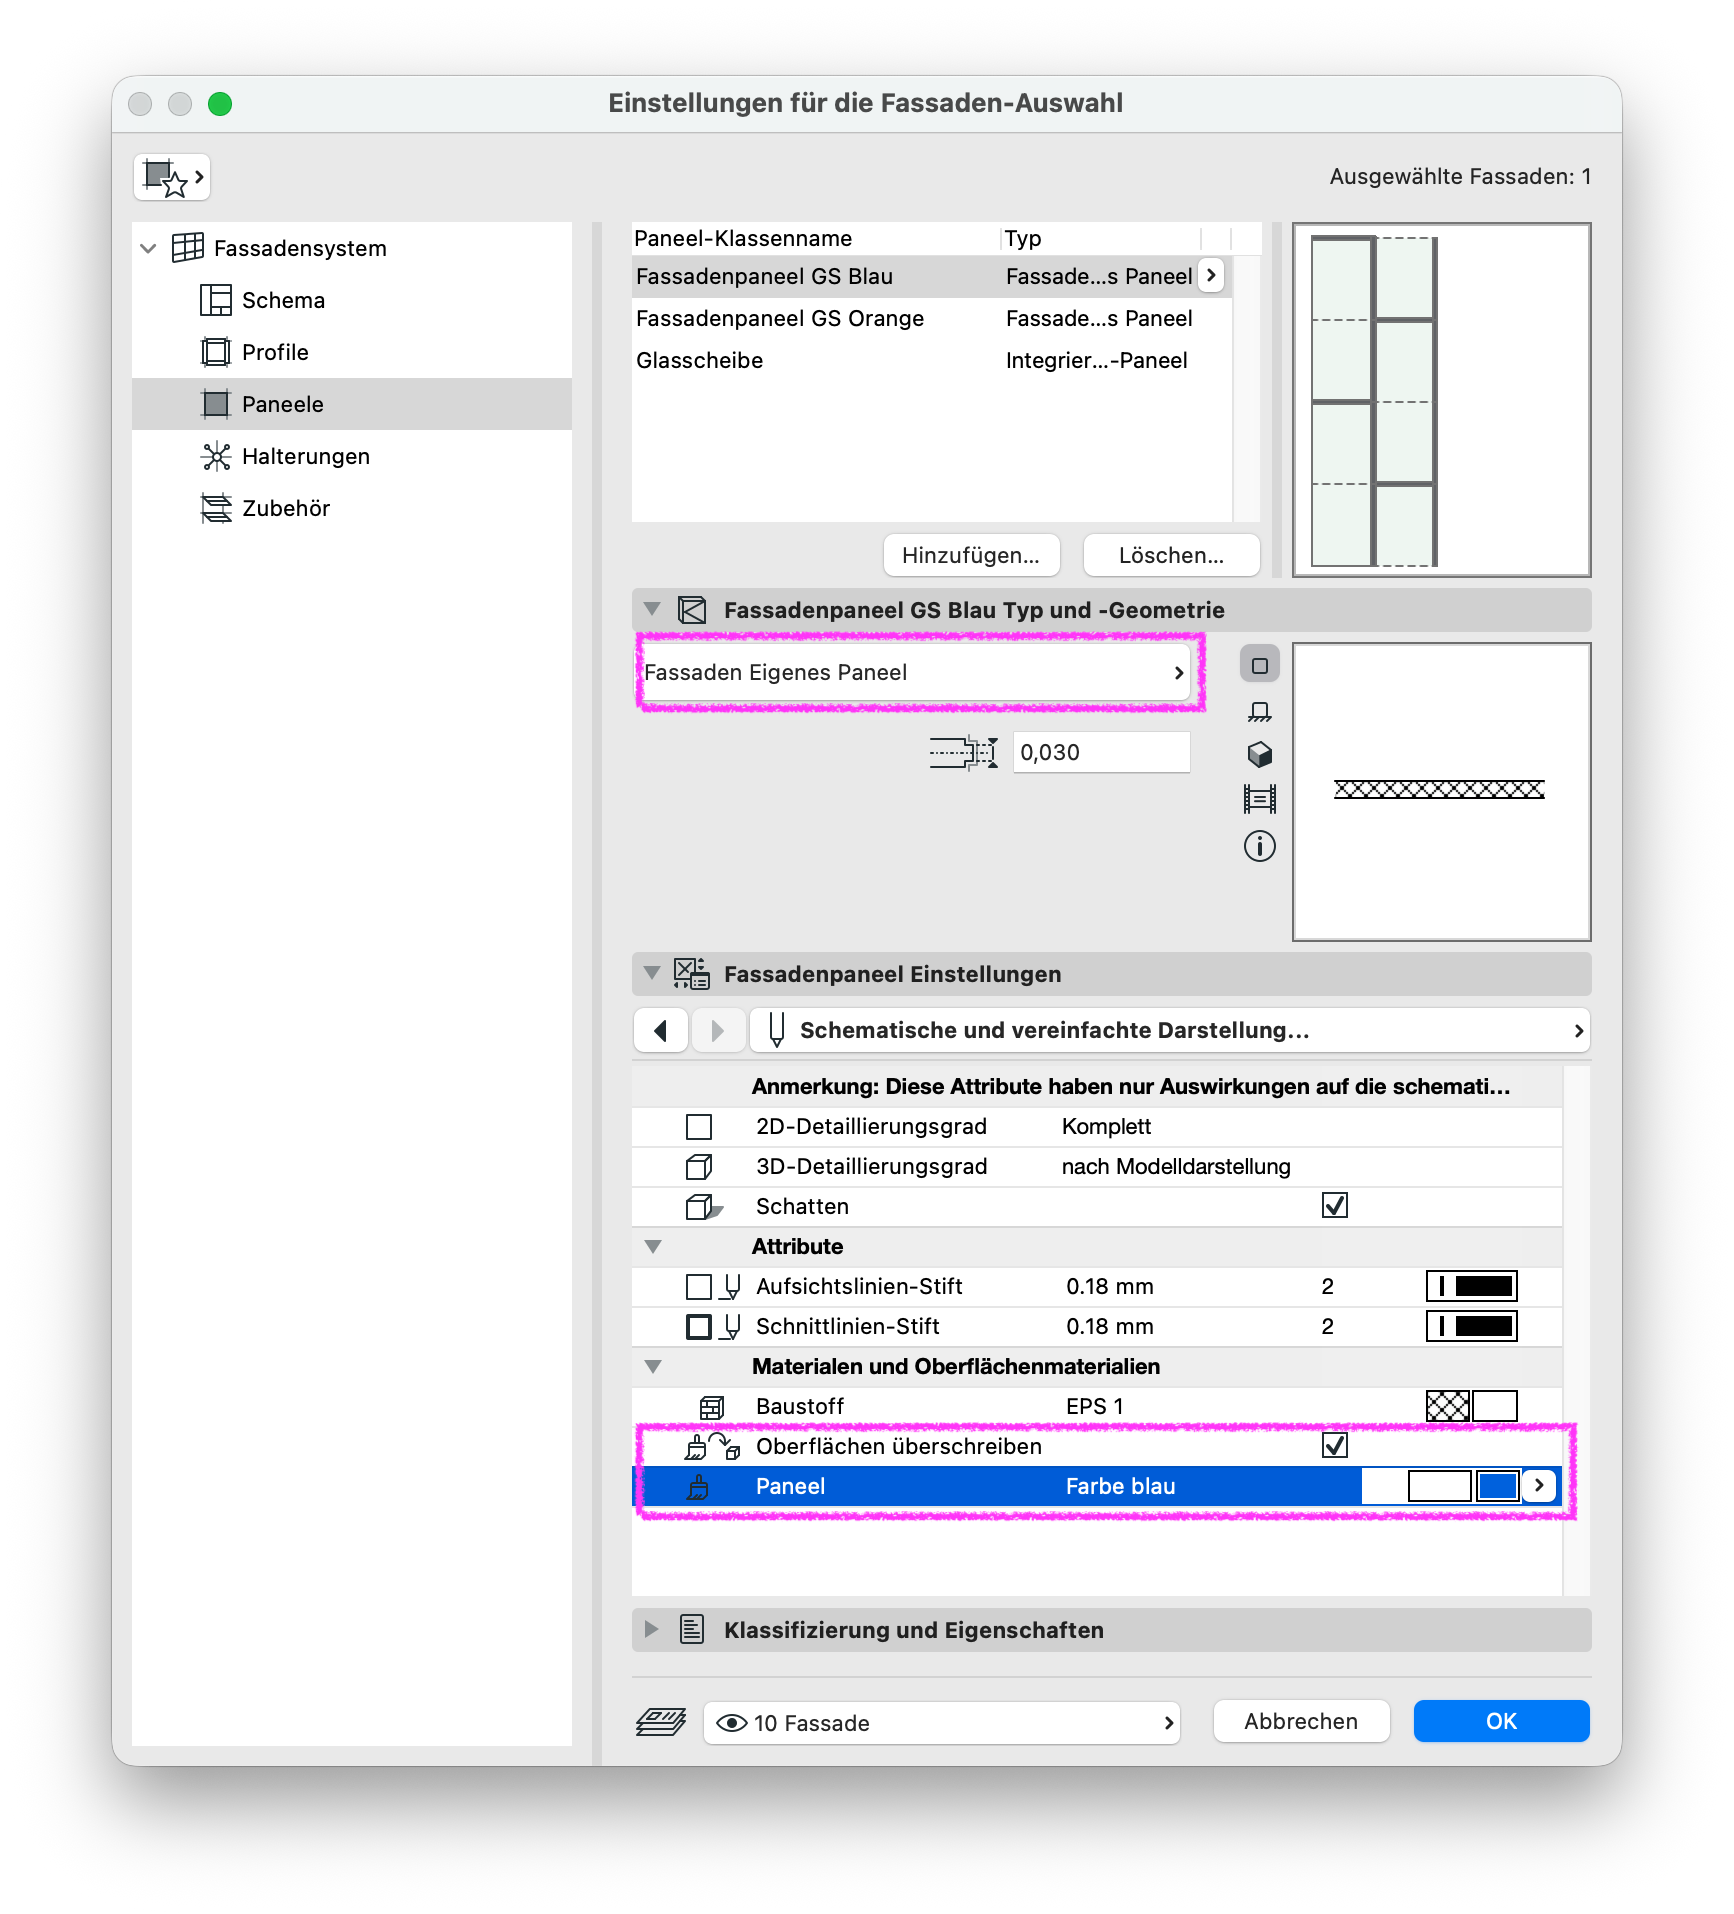Image resolution: width=1734 pixels, height=1914 pixels.
Task: Toggle the Schatten checkbox
Action: tap(1335, 1206)
